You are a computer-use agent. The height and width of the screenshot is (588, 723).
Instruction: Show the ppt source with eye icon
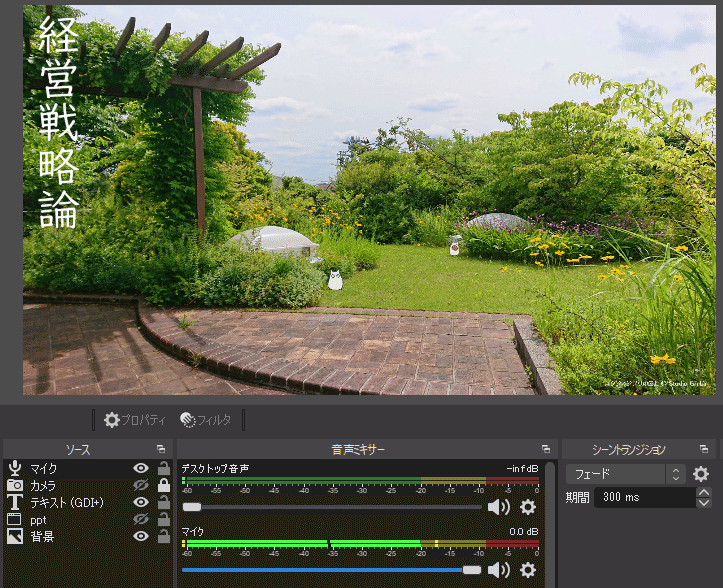click(141, 519)
